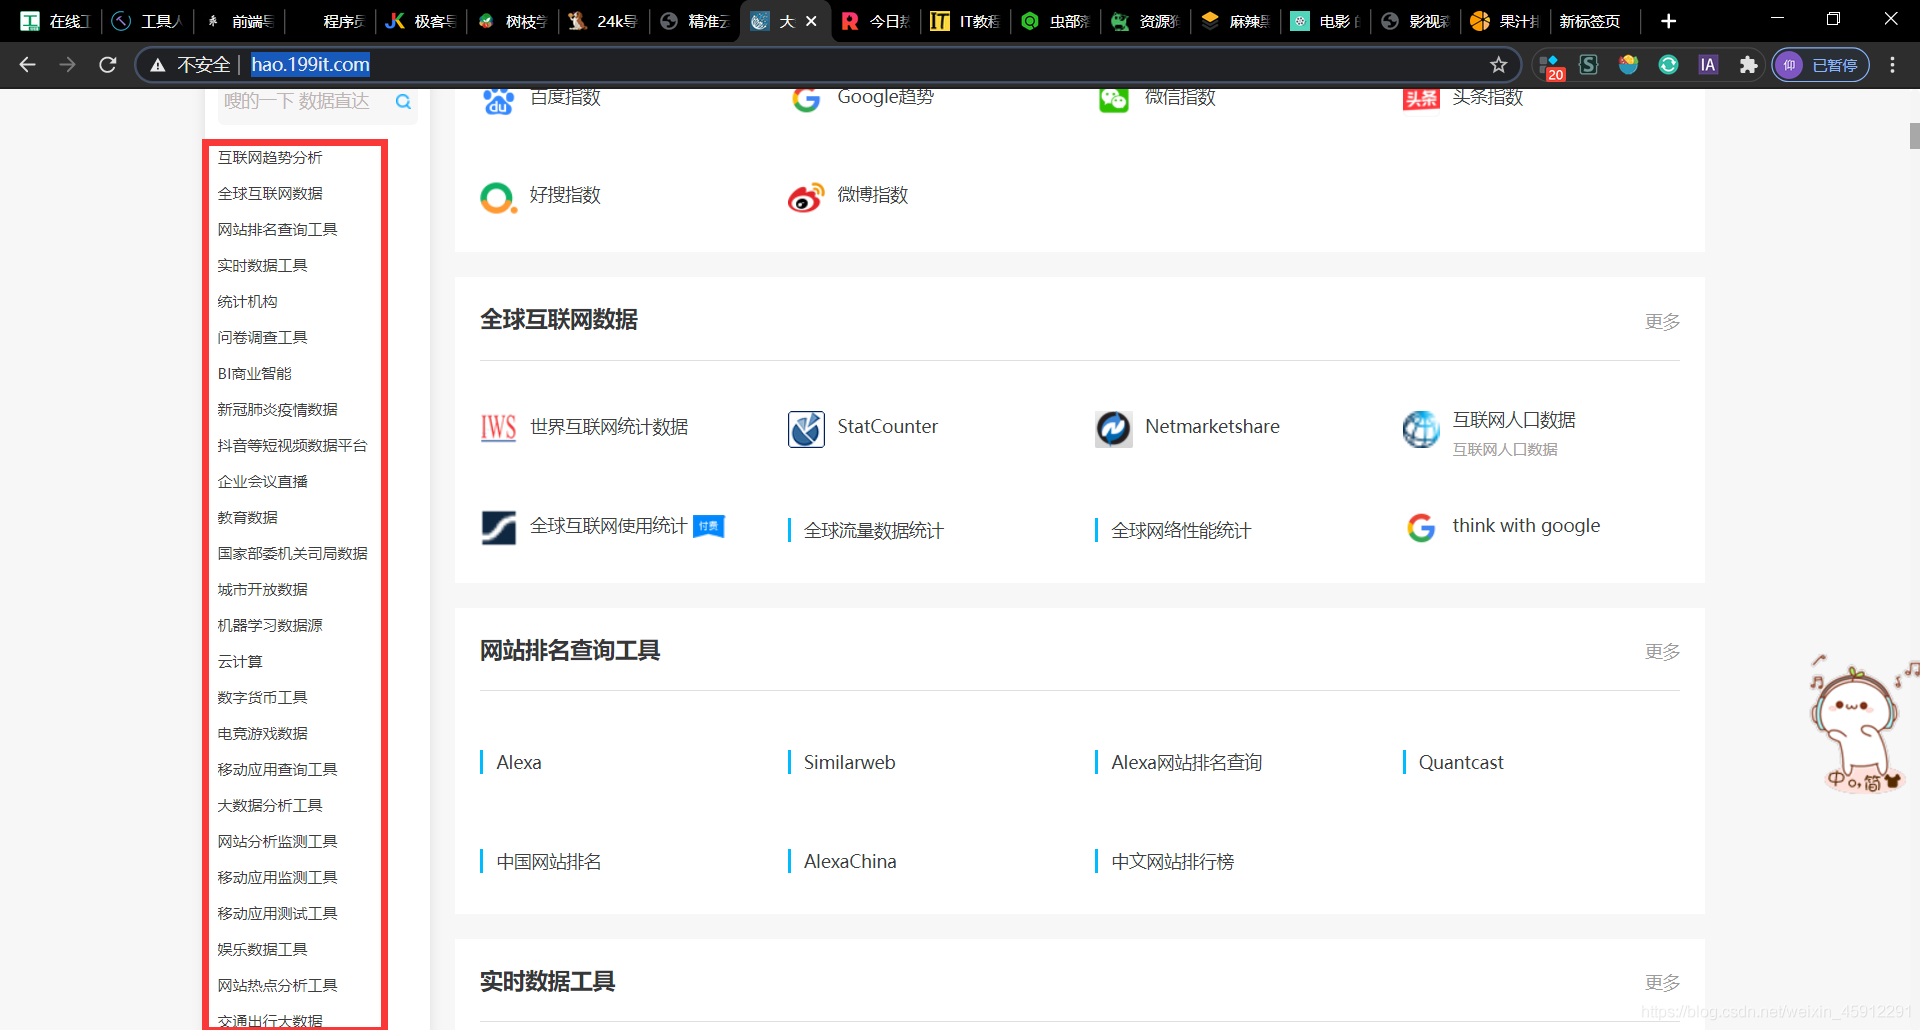Click the Netmarketshare logo icon
This screenshot has height=1030, width=1920.
click(1113, 429)
